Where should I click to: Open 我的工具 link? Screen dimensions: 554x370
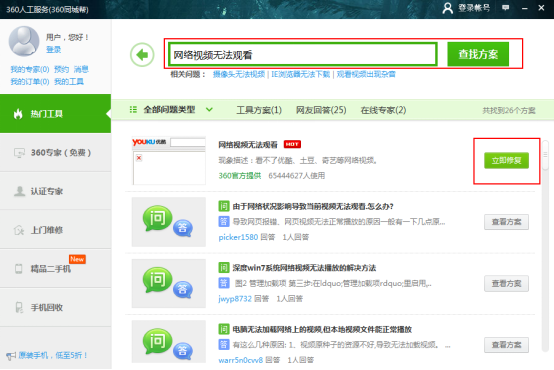(69, 82)
